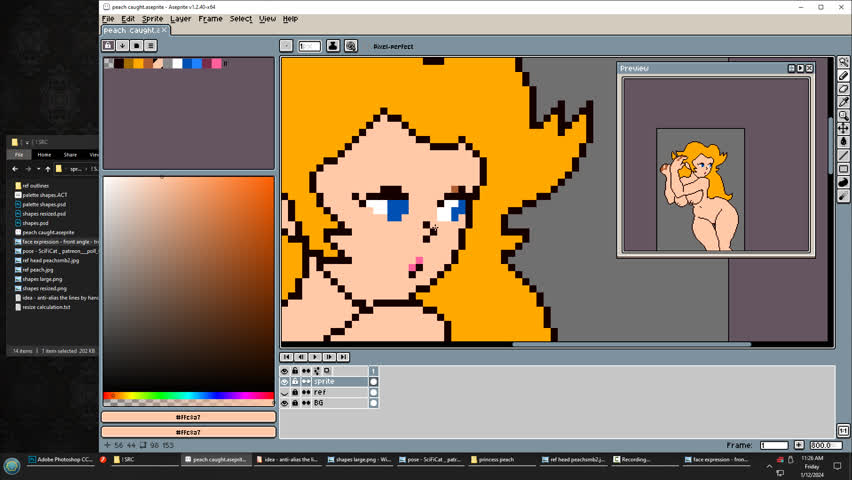Pick the Eyedropper tool
This screenshot has height=480, width=852.
844,102
